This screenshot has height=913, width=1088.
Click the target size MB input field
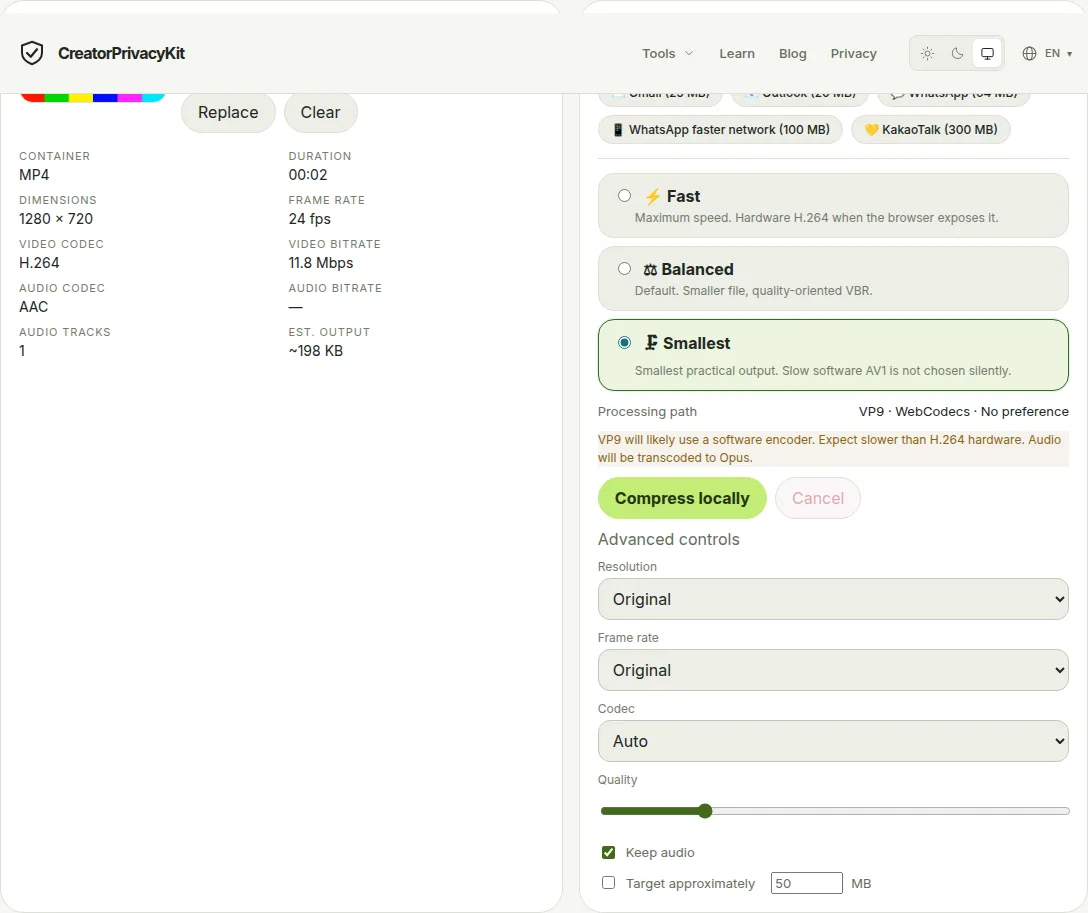point(807,883)
